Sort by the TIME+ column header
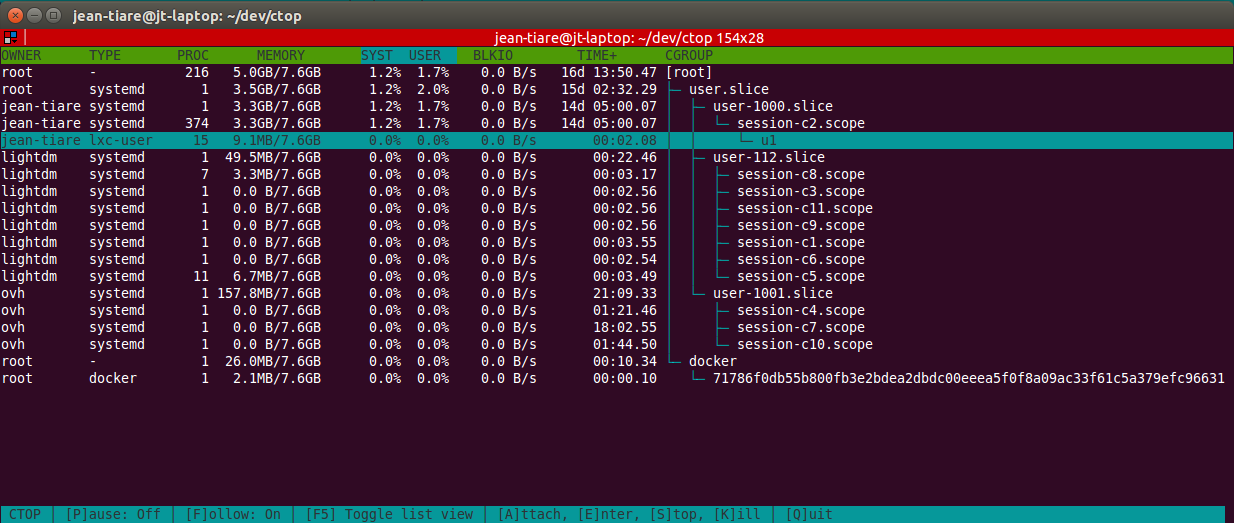The height and width of the screenshot is (523, 1234). pos(597,55)
